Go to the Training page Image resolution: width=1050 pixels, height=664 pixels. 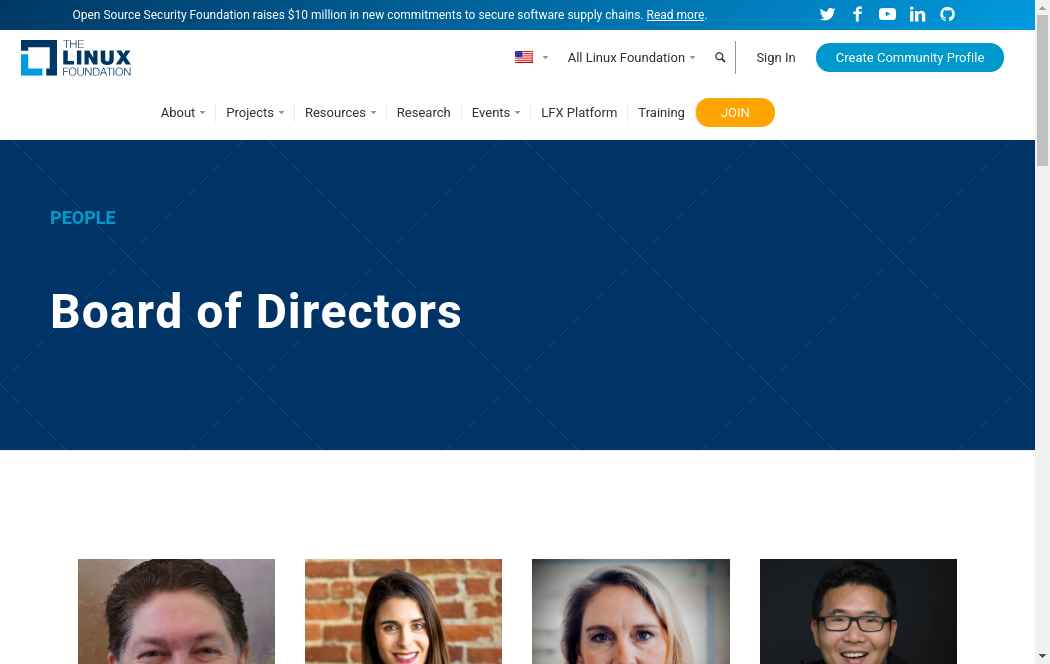[x=661, y=112]
